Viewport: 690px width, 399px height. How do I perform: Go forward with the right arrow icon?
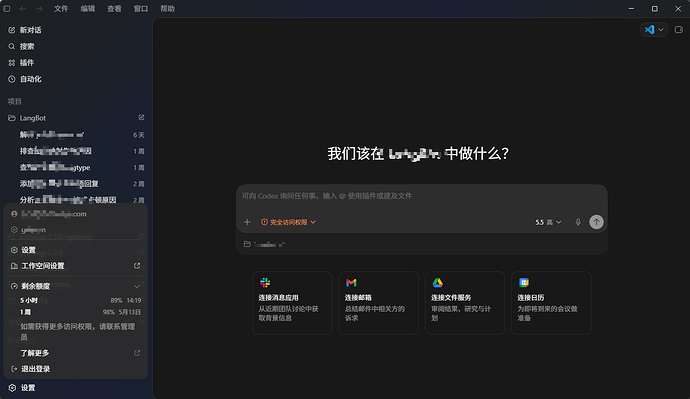39,8
